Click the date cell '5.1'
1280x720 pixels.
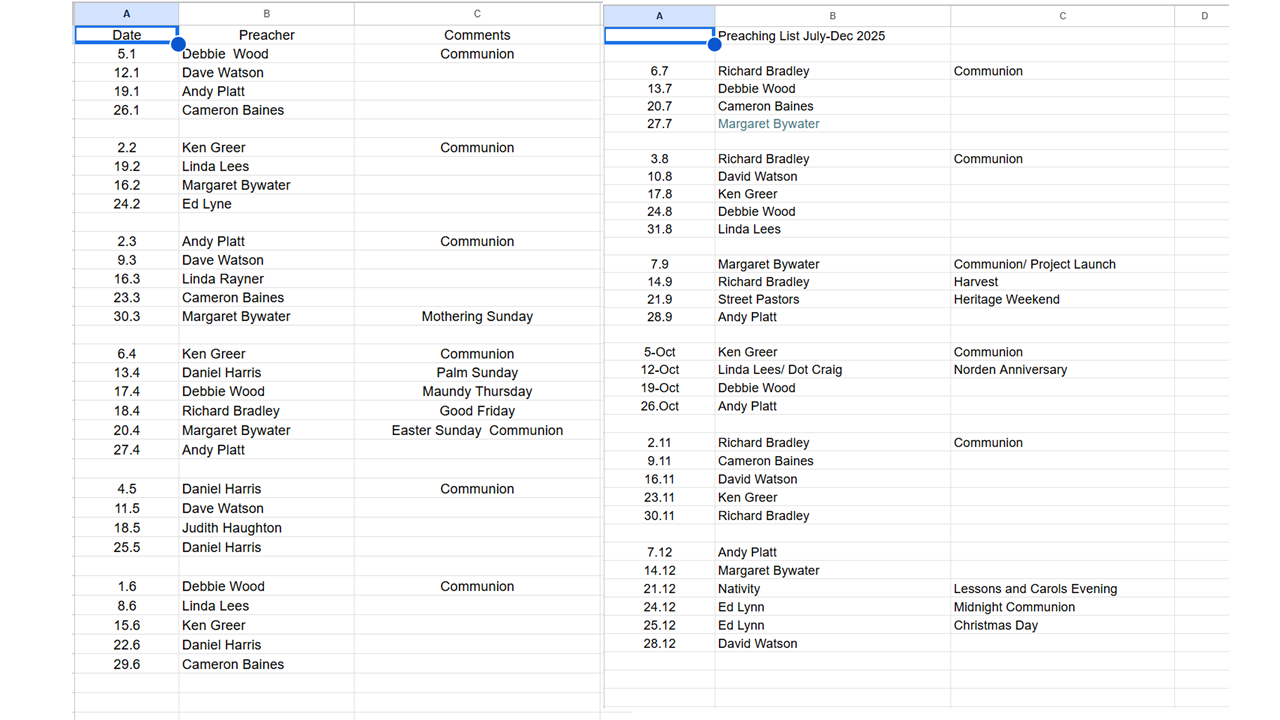pyautogui.click(x=127, y=54)
